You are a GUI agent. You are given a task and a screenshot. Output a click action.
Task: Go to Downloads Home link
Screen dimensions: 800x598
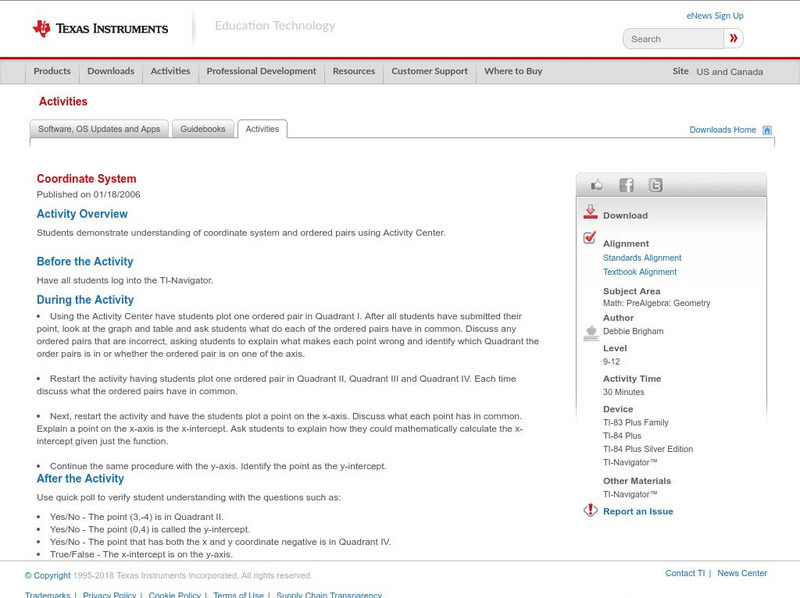(x=722, y=130)
